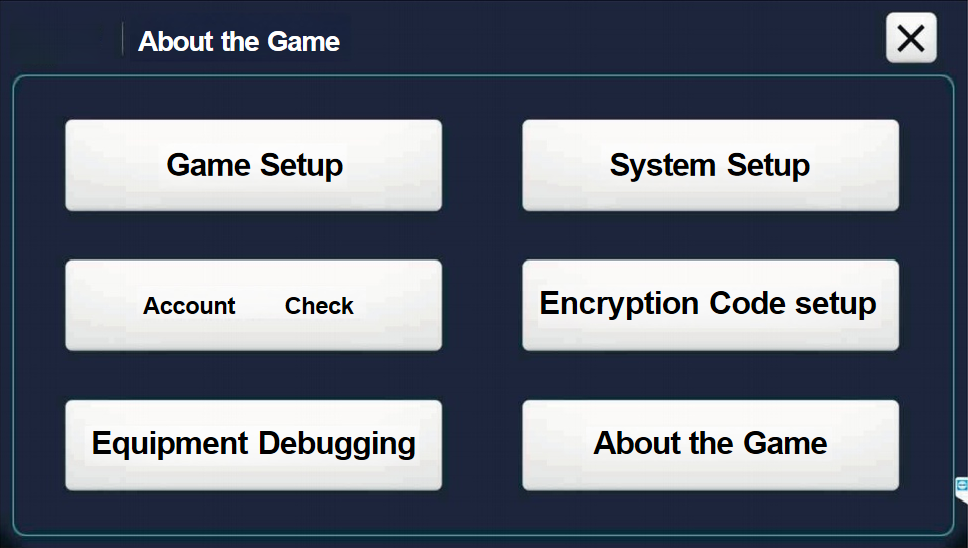Close the About the Game menu with X
Screen dimensions: 968x548
pyautogui.click(x=911, y=38)
